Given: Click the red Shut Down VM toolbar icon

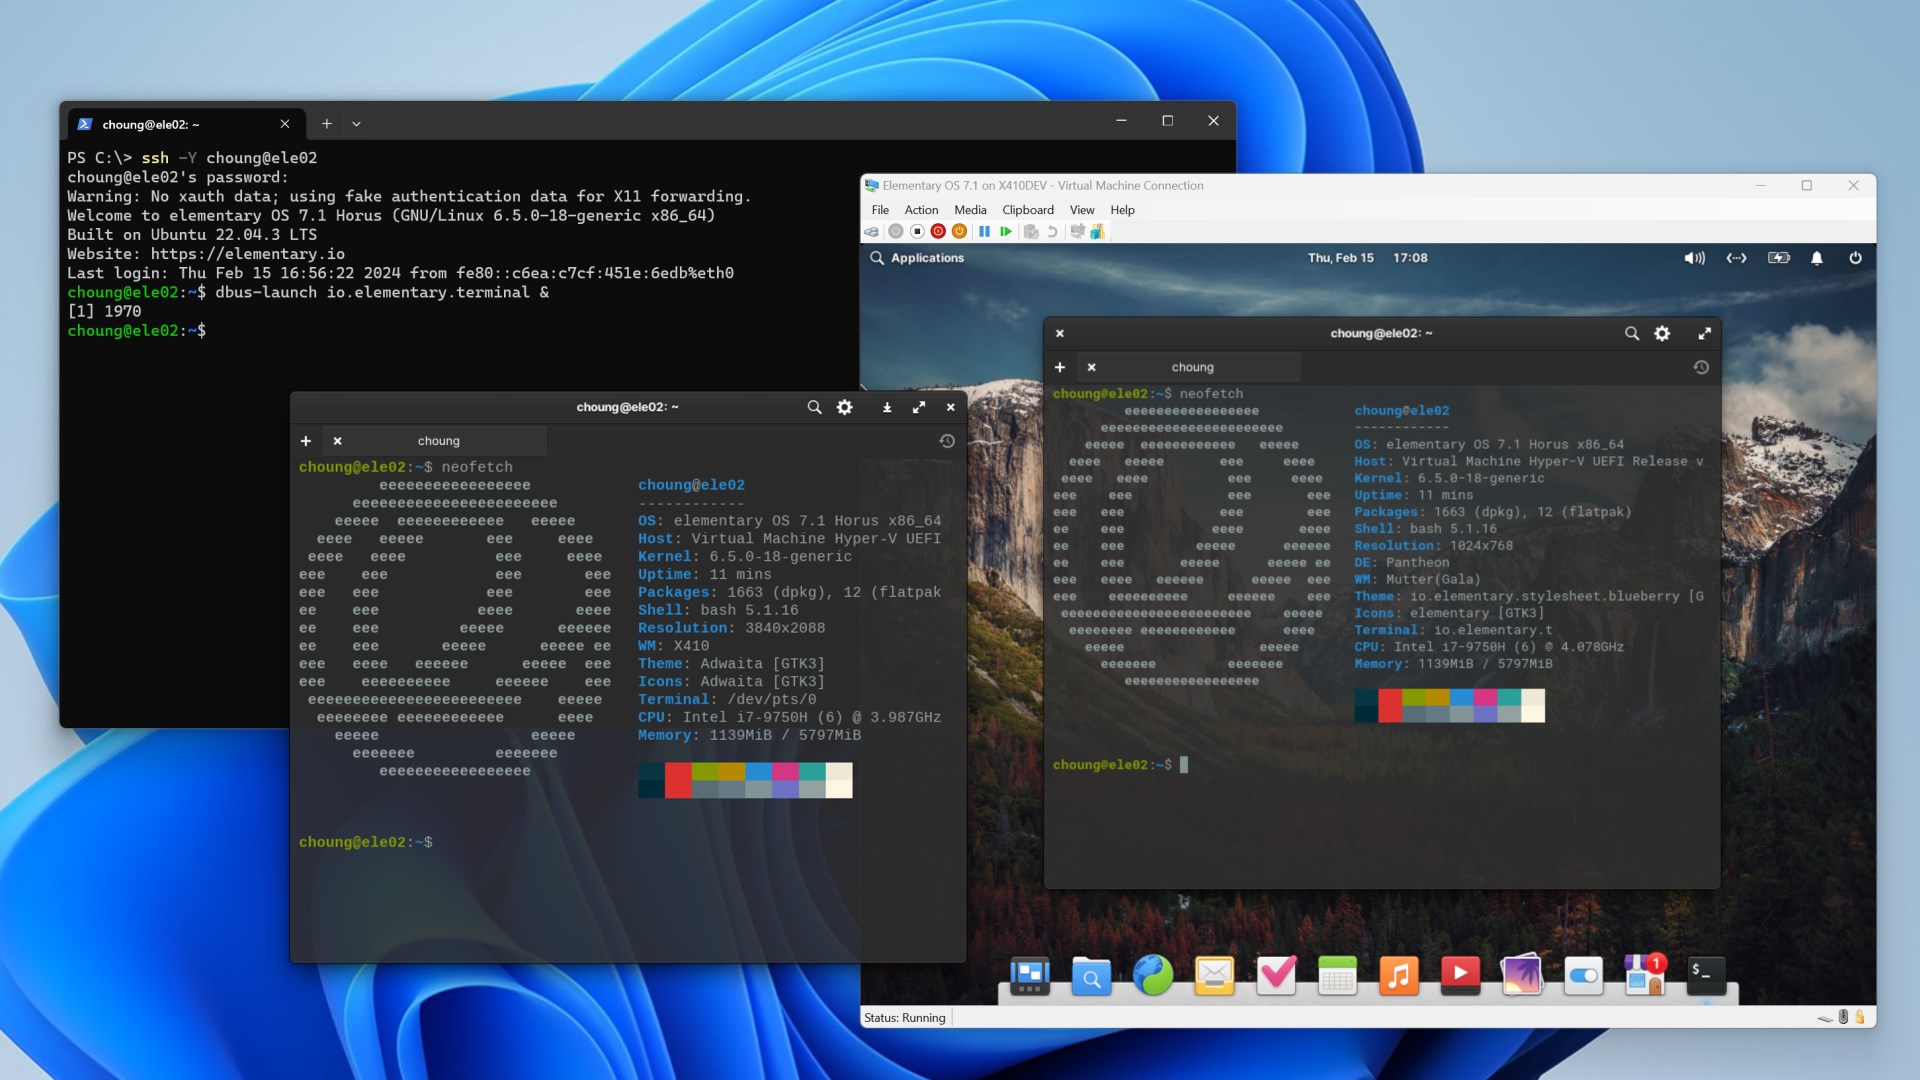Looking at the screenshot, I should (x=938, y=231).
